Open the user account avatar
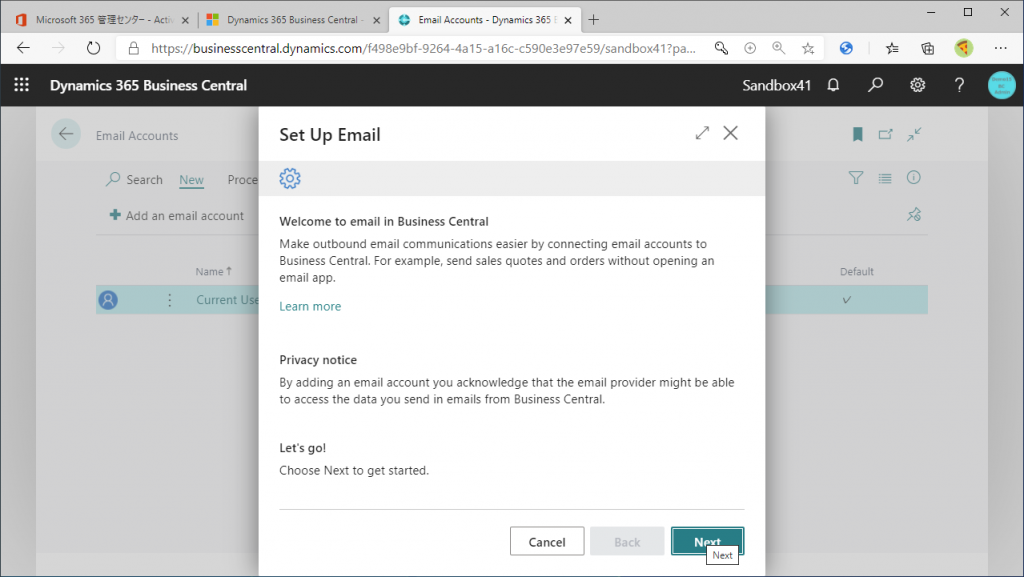 [1001, 86]
